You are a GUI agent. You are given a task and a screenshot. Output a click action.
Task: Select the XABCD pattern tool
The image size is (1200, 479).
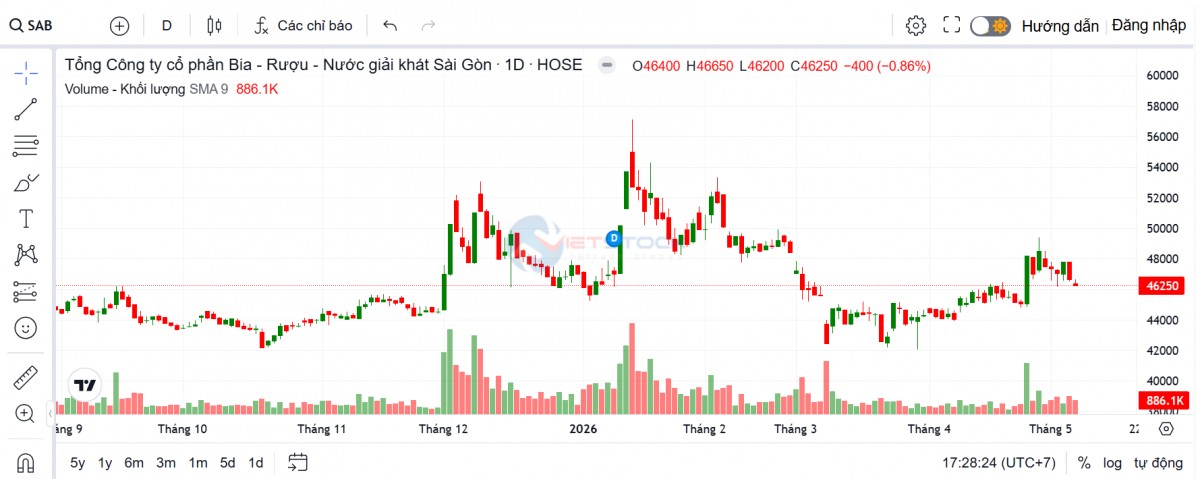26,254
